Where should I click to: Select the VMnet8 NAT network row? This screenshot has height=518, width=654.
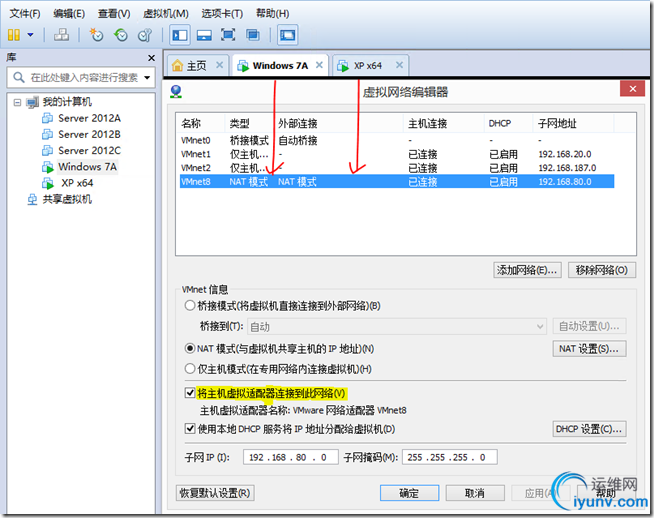pos(397,182)
